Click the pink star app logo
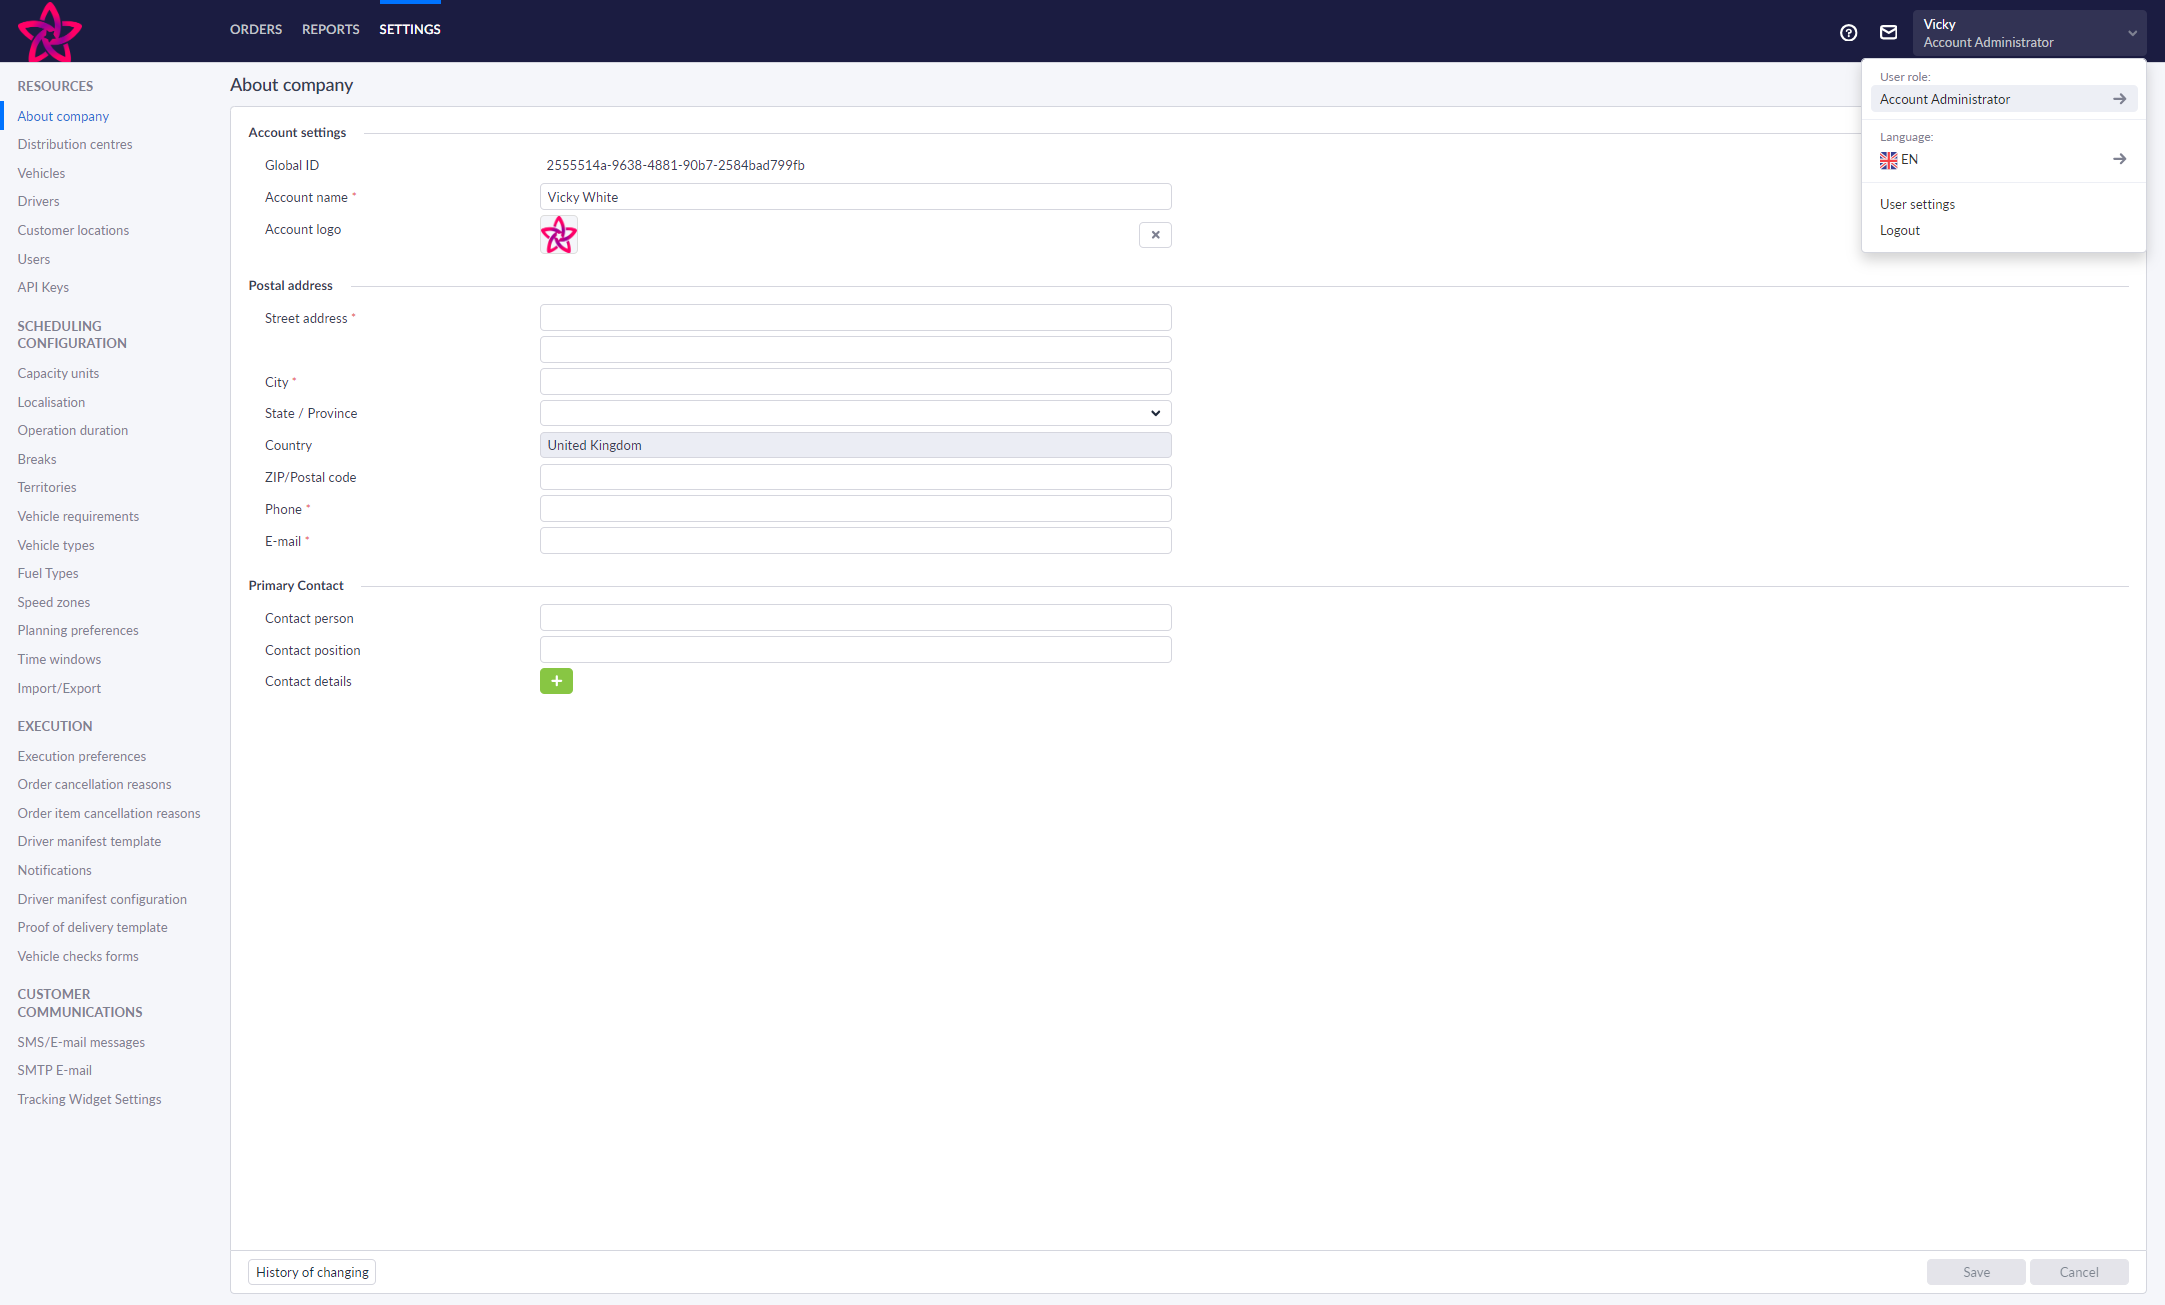 [50, 32]
